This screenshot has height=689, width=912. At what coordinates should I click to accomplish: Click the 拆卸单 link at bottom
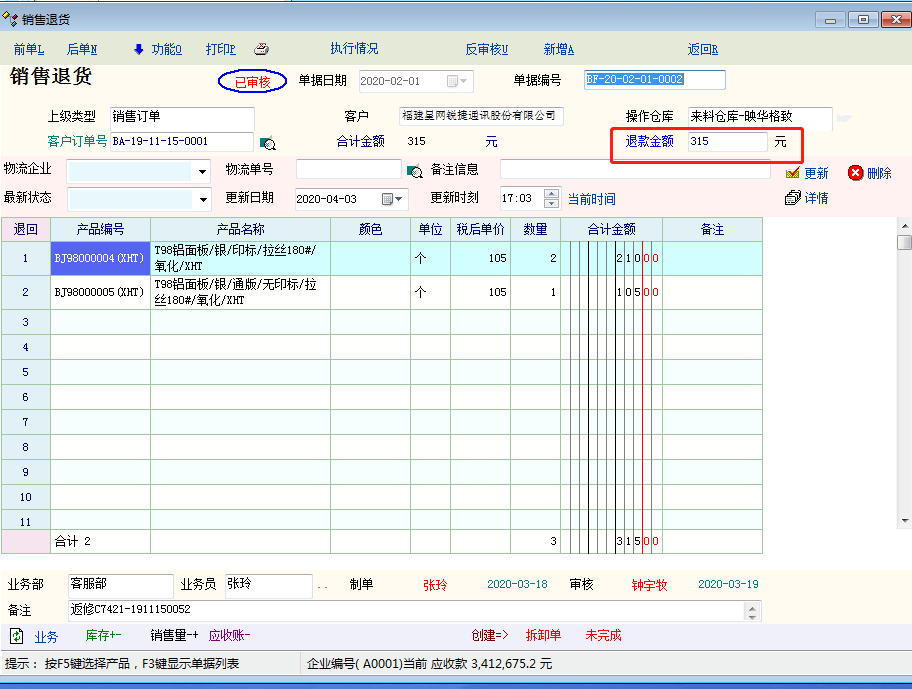tap(544, 636)
